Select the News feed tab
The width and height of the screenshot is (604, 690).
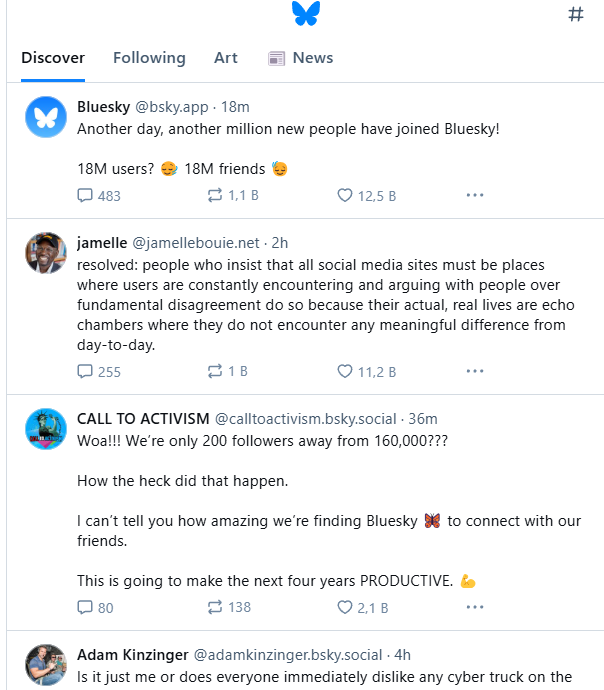[301, 58]
